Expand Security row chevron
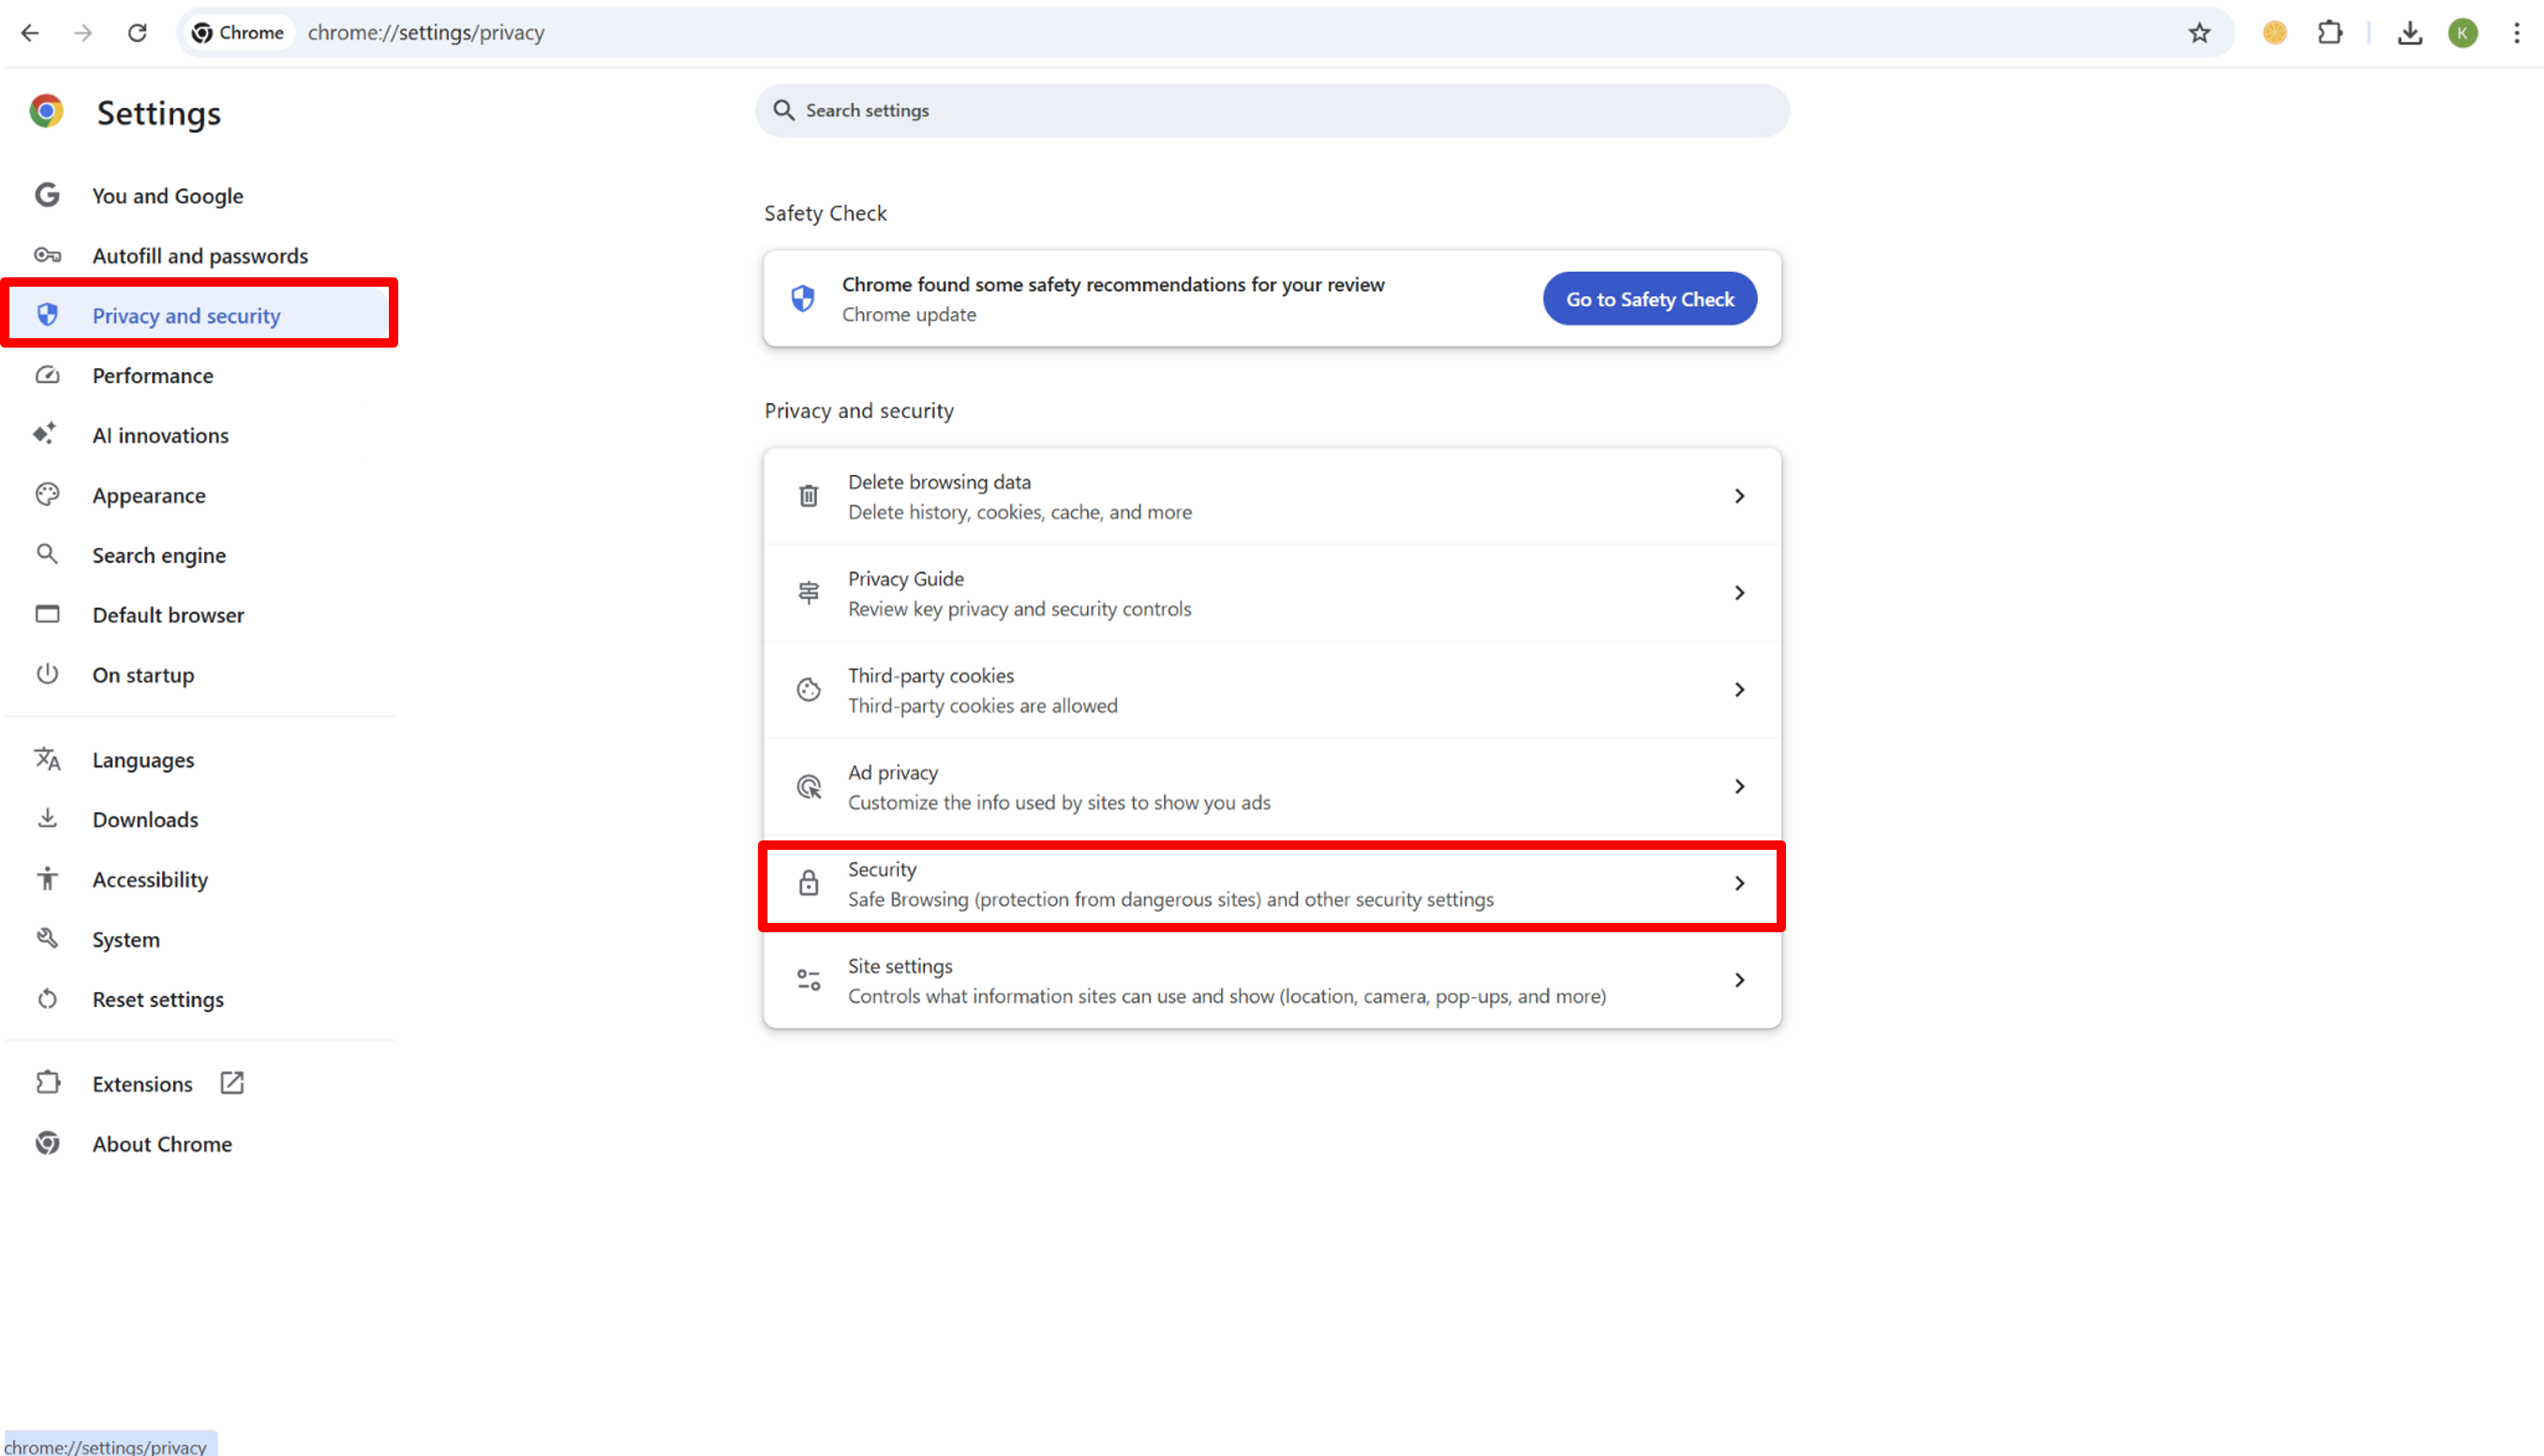Viewport: 2544px width, 1456px height. (1739, 884)
